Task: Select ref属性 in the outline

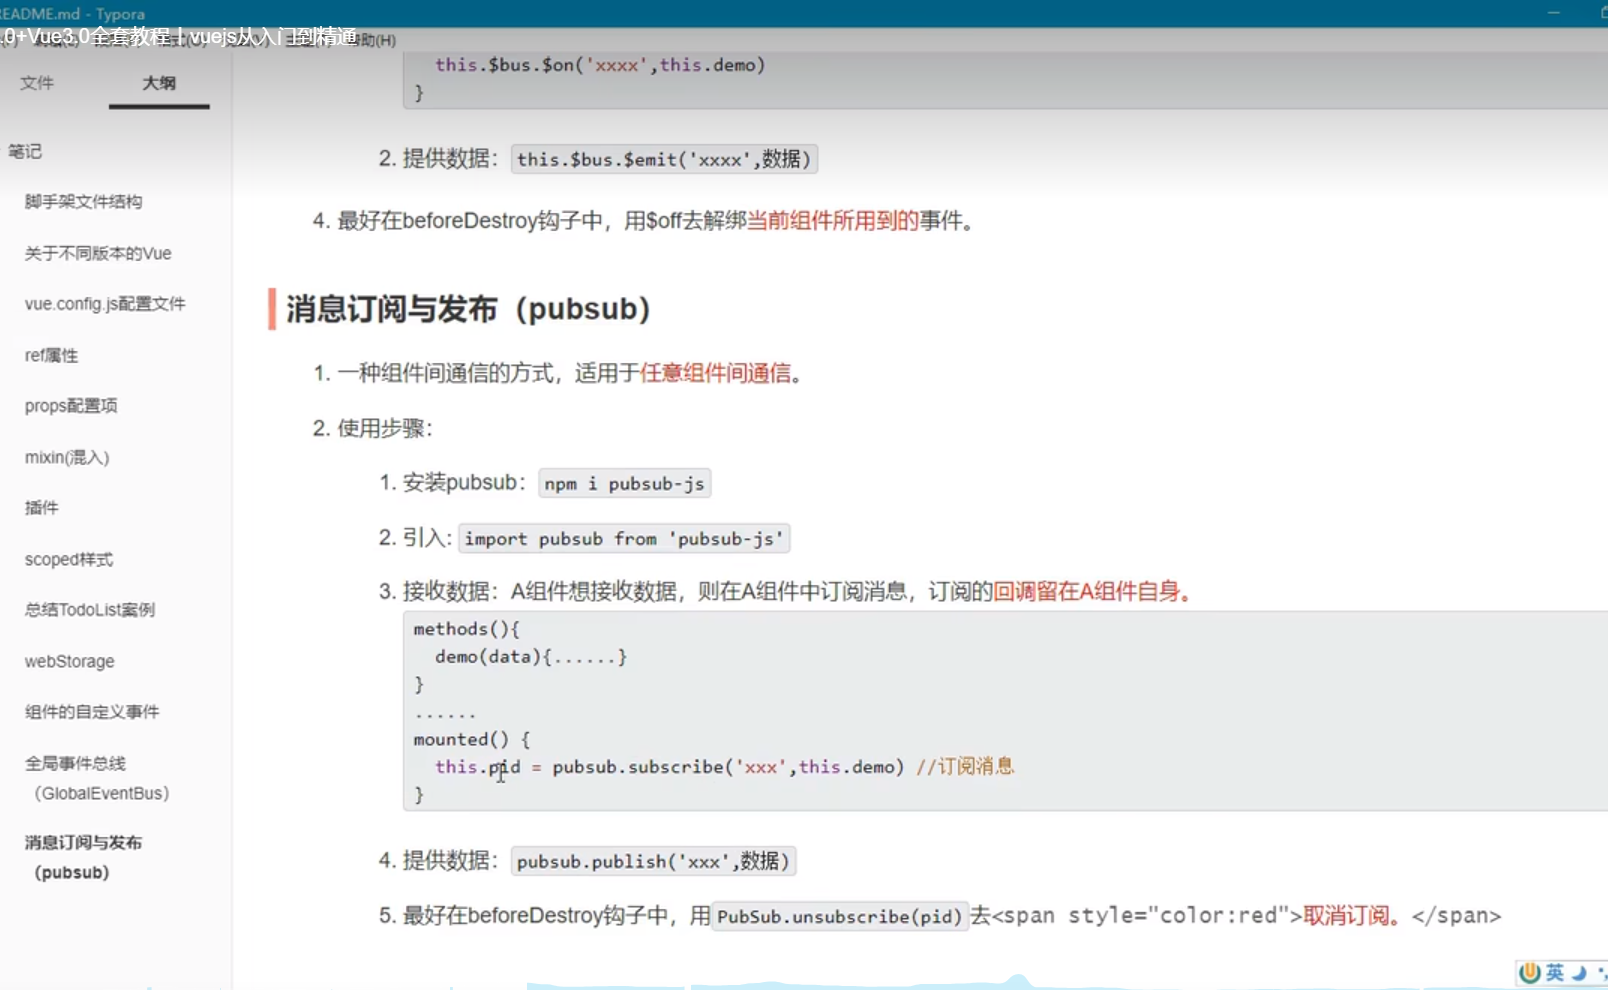Action: pyautogui.click(x=52, y=355)
